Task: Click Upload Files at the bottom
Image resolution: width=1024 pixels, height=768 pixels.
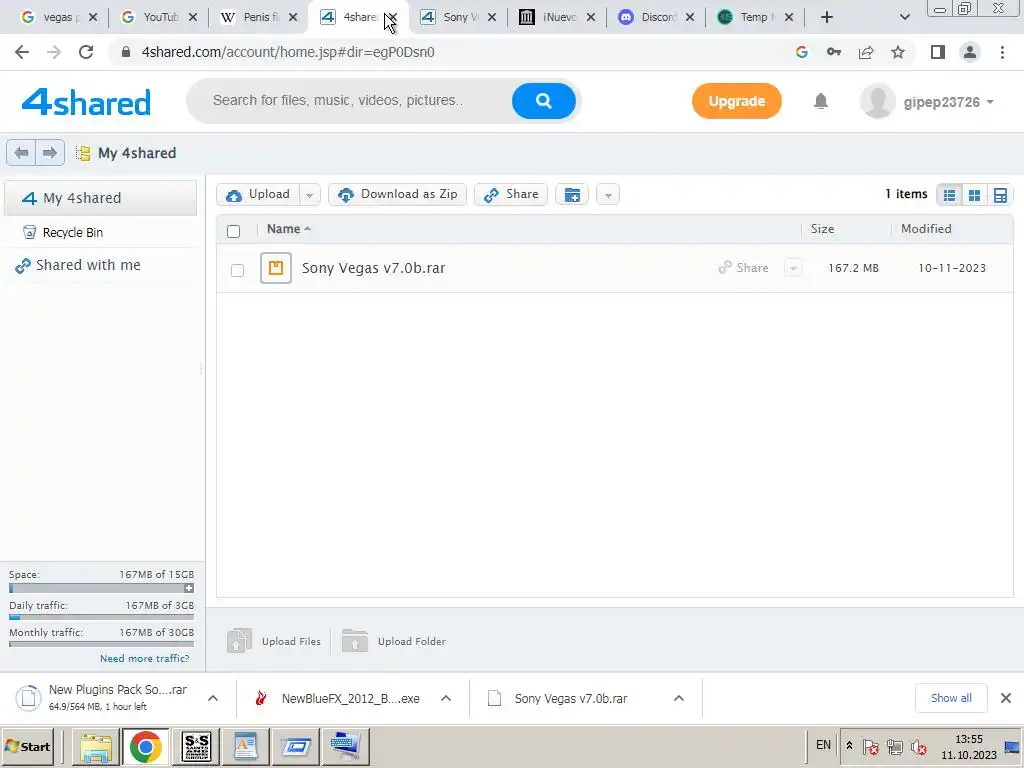Action: pyautogui.click(x=274, y=641)
